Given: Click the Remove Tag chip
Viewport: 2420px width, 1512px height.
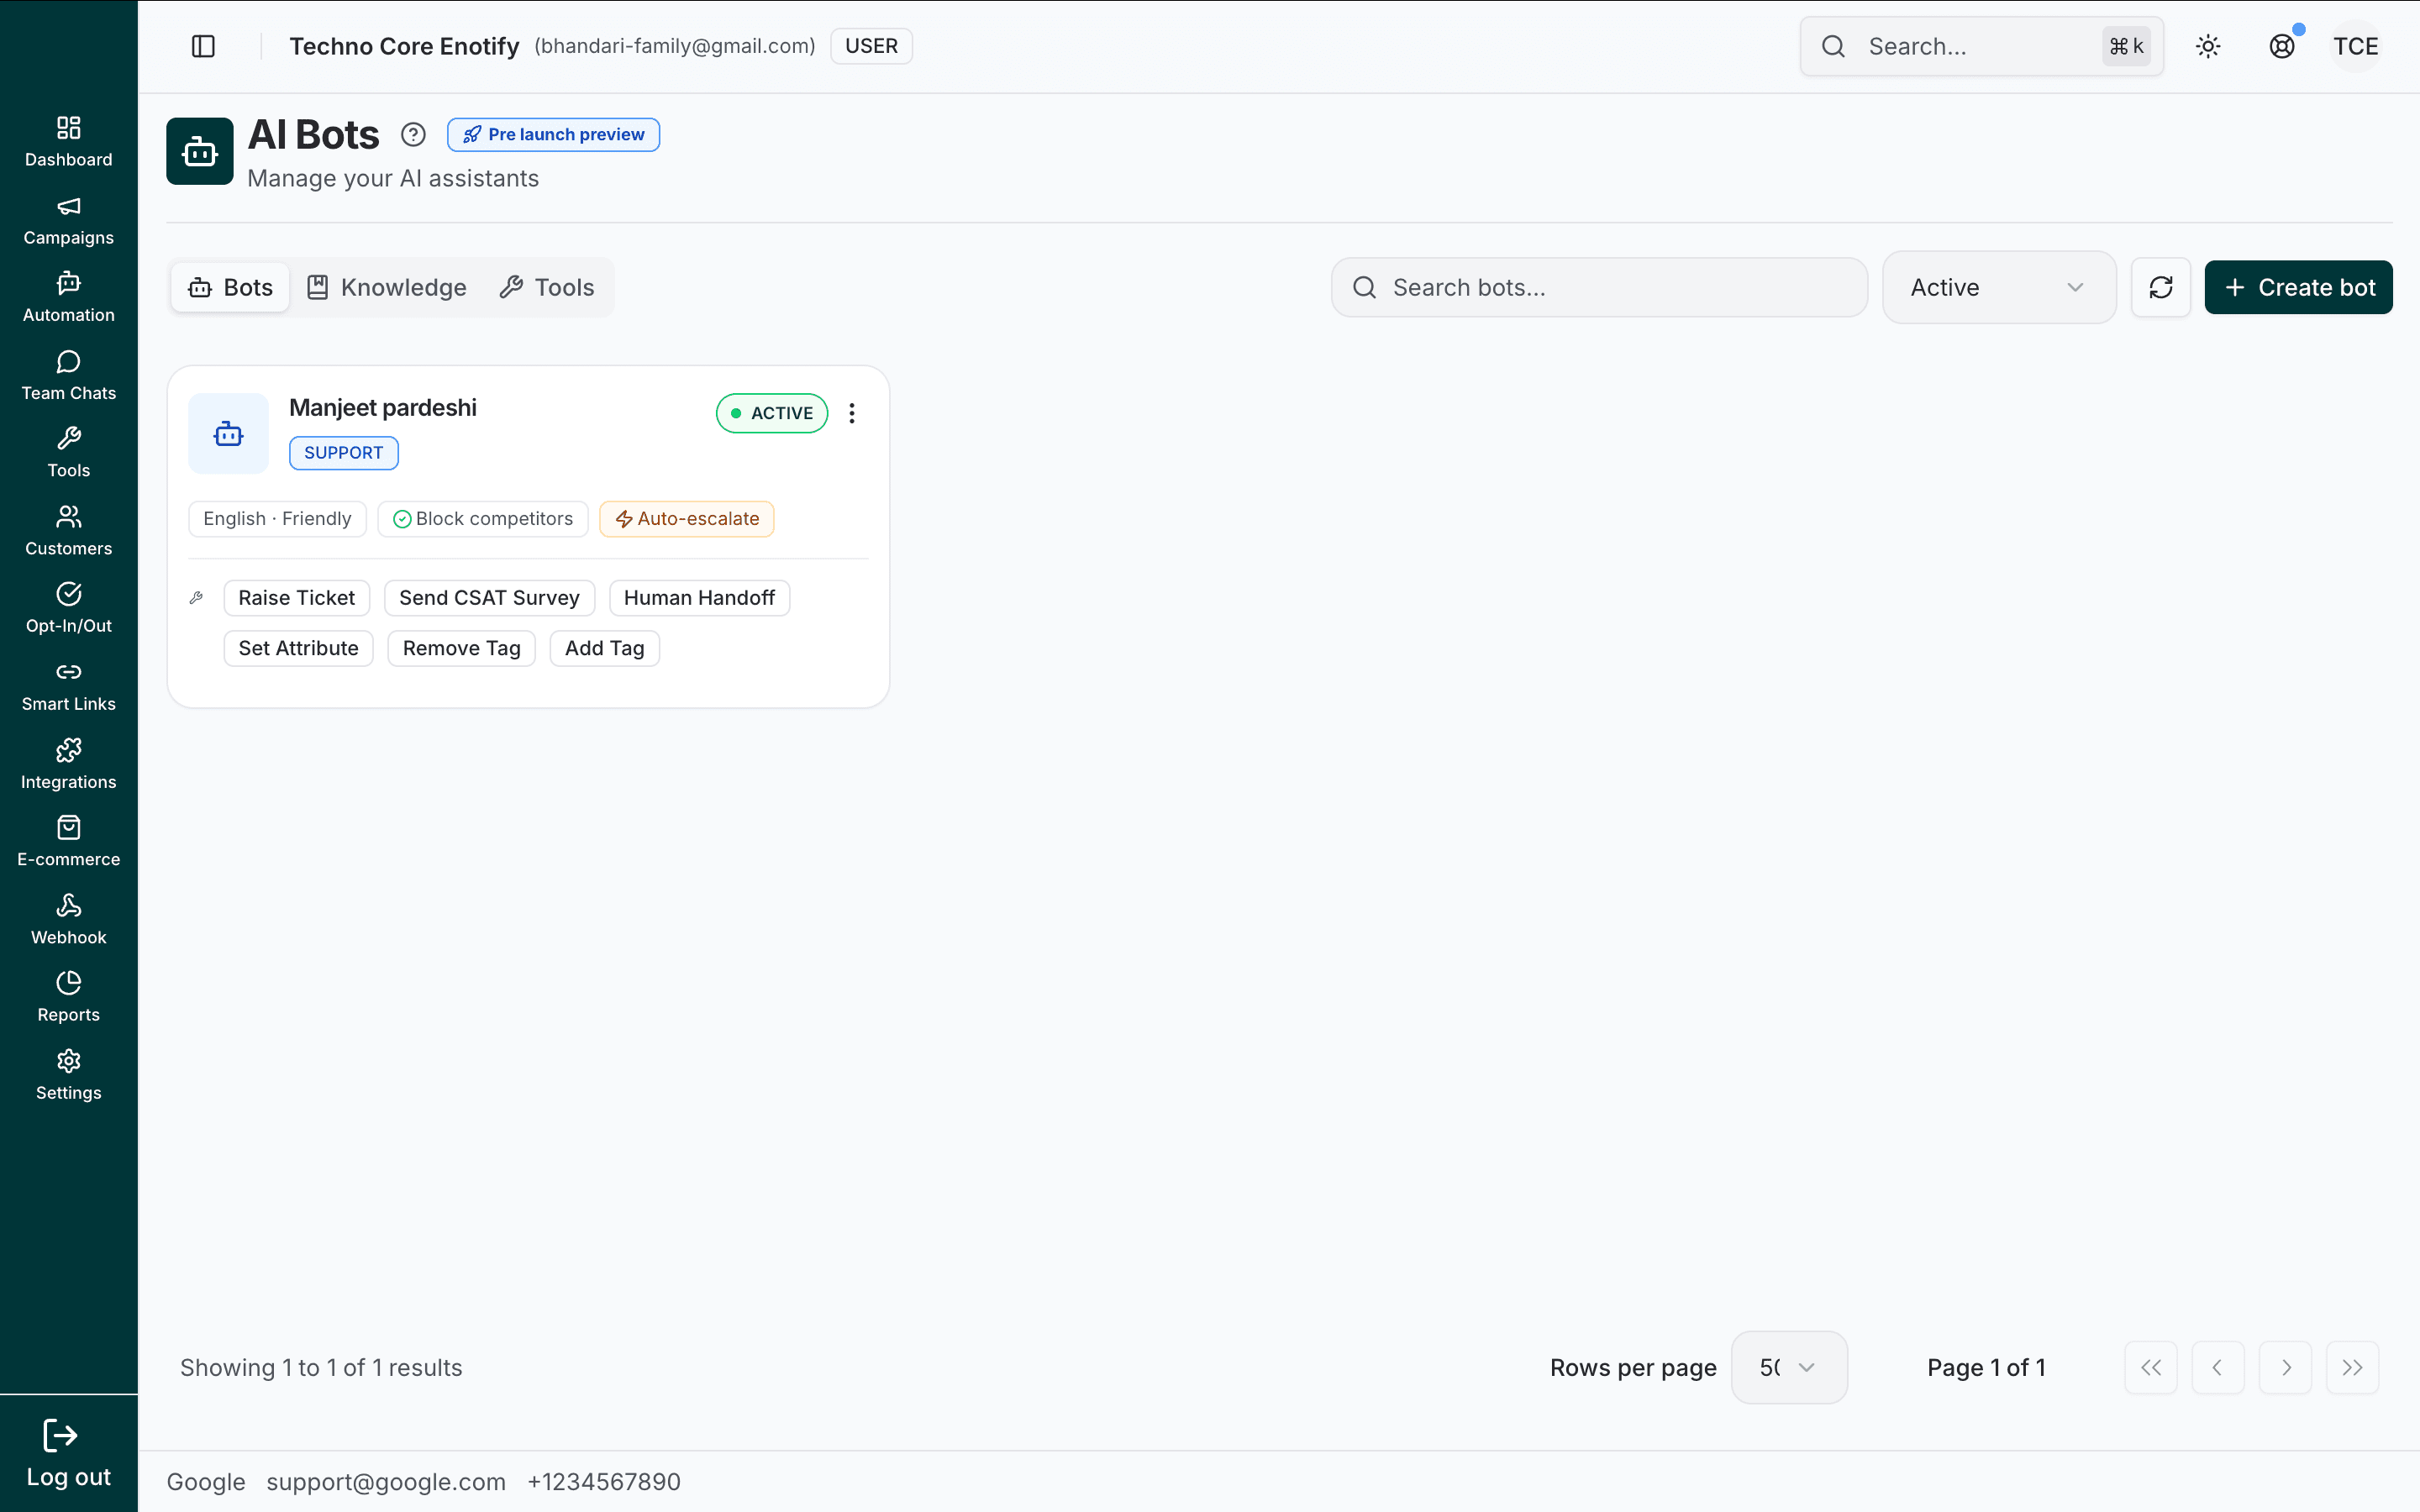Looking at the screenshot, I should pyautogui.click(x=461, y=648).
